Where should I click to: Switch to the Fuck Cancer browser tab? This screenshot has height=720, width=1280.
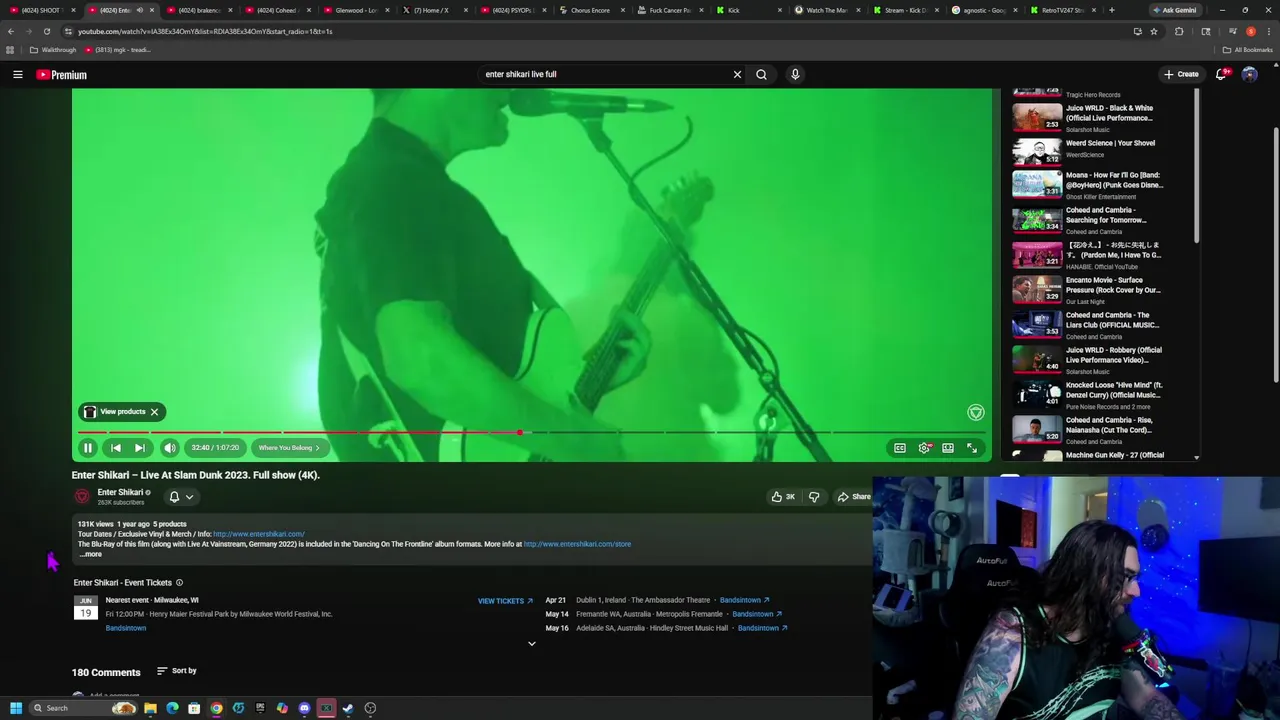[x=669, y=10]
